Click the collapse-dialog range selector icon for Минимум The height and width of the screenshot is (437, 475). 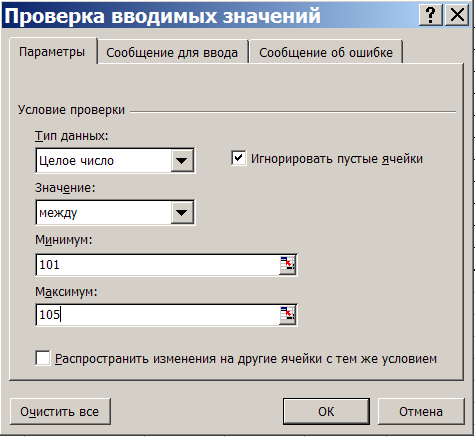click(288, 265)
